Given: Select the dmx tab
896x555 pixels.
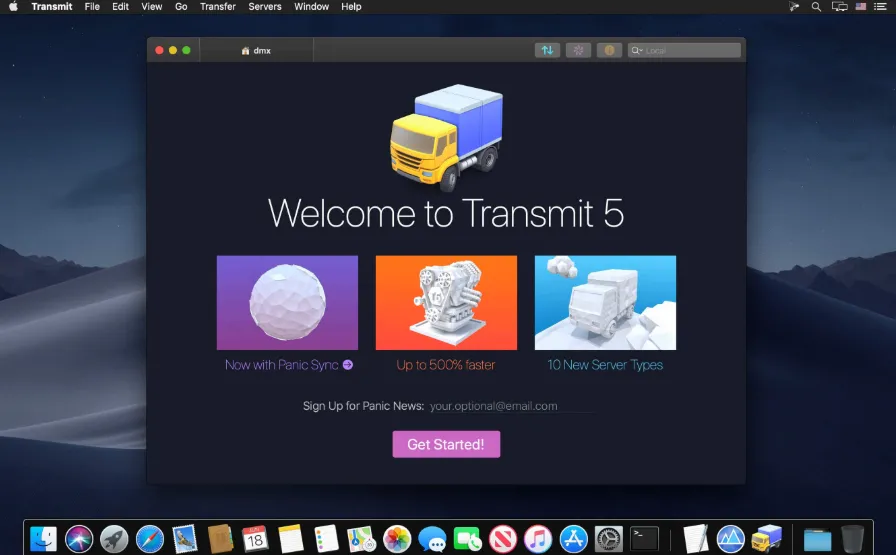Looking at the screenshot, I should point(256,50).
